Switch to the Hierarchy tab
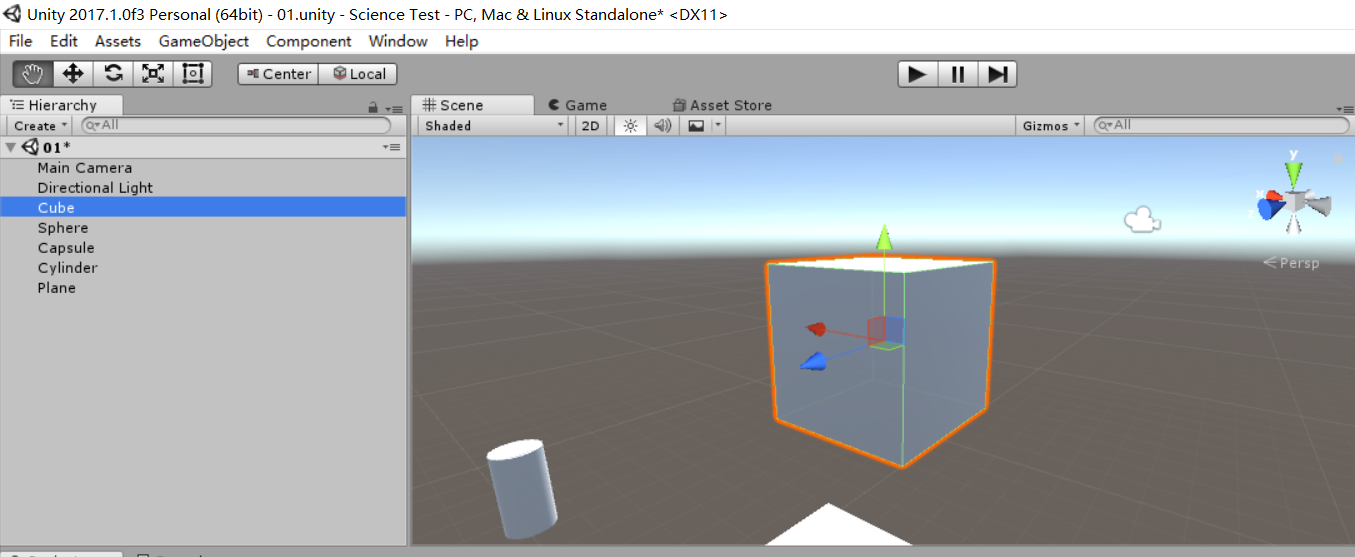This screenshot has width=1355, height=557. click(62, 105)
